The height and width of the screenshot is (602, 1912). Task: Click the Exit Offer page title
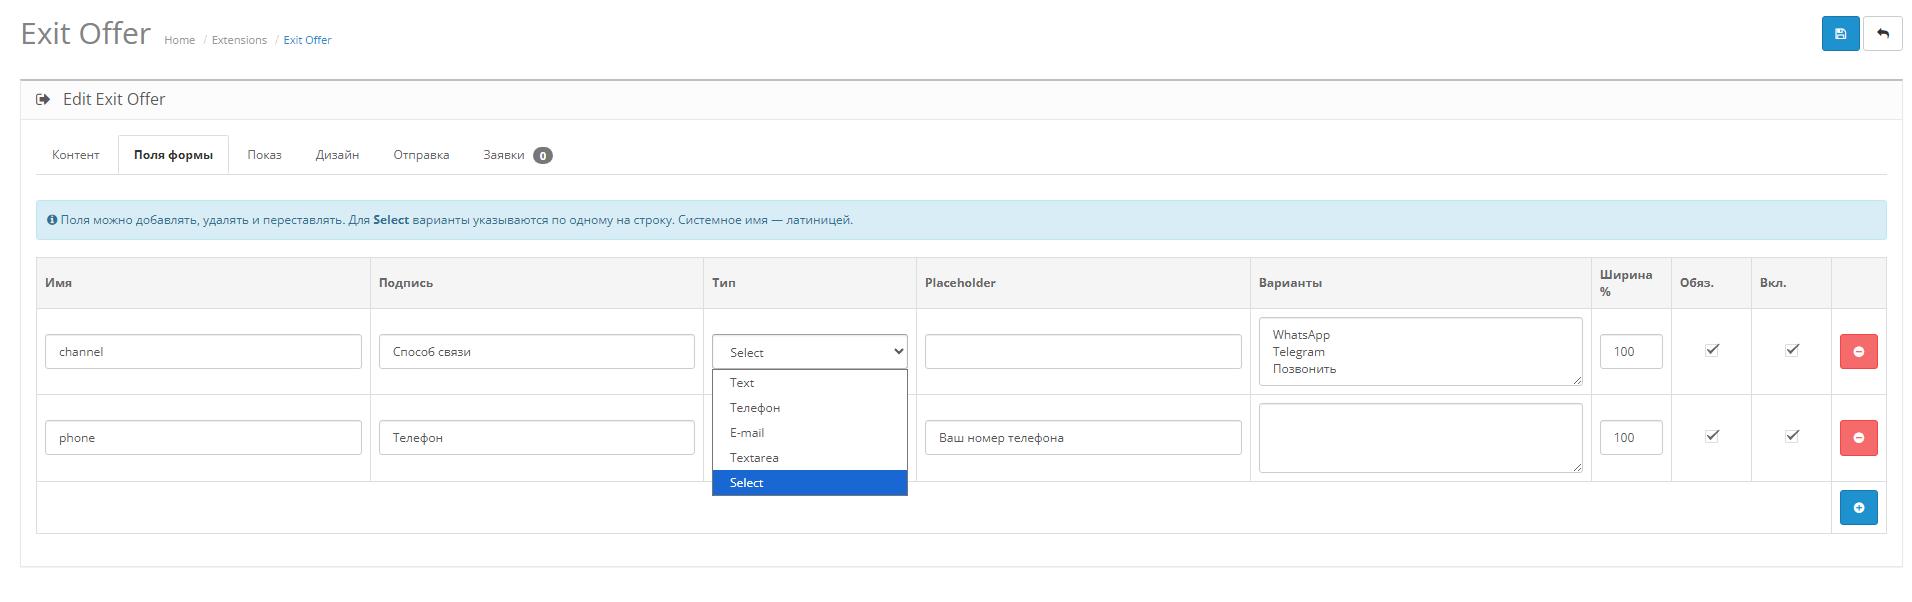tap(85, 33)
